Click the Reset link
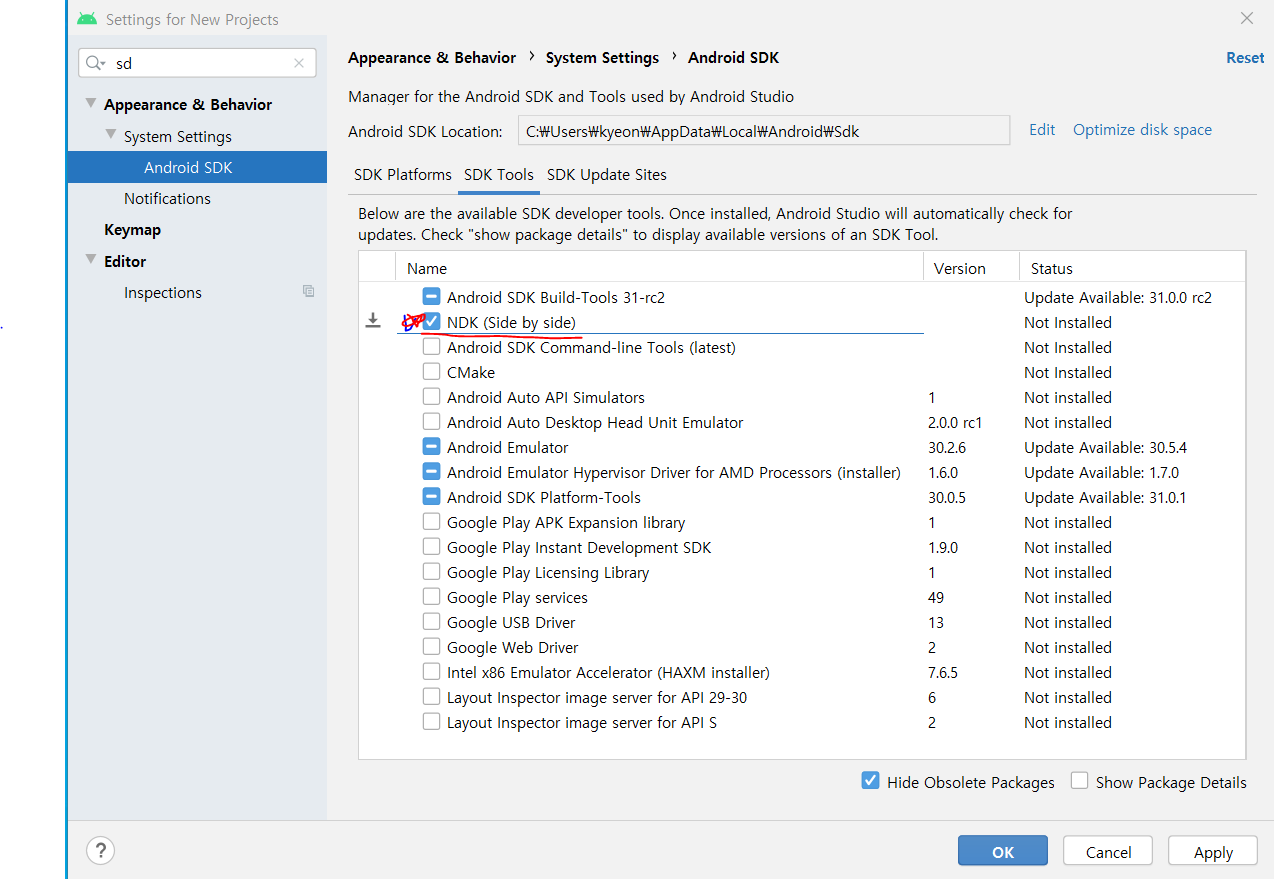 [1245, 58]
